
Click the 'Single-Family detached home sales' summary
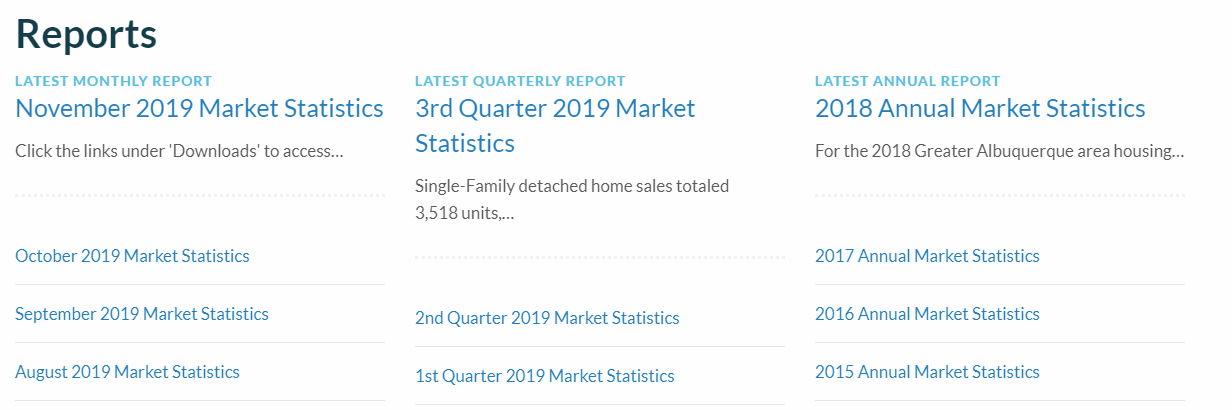coord(572,199)
